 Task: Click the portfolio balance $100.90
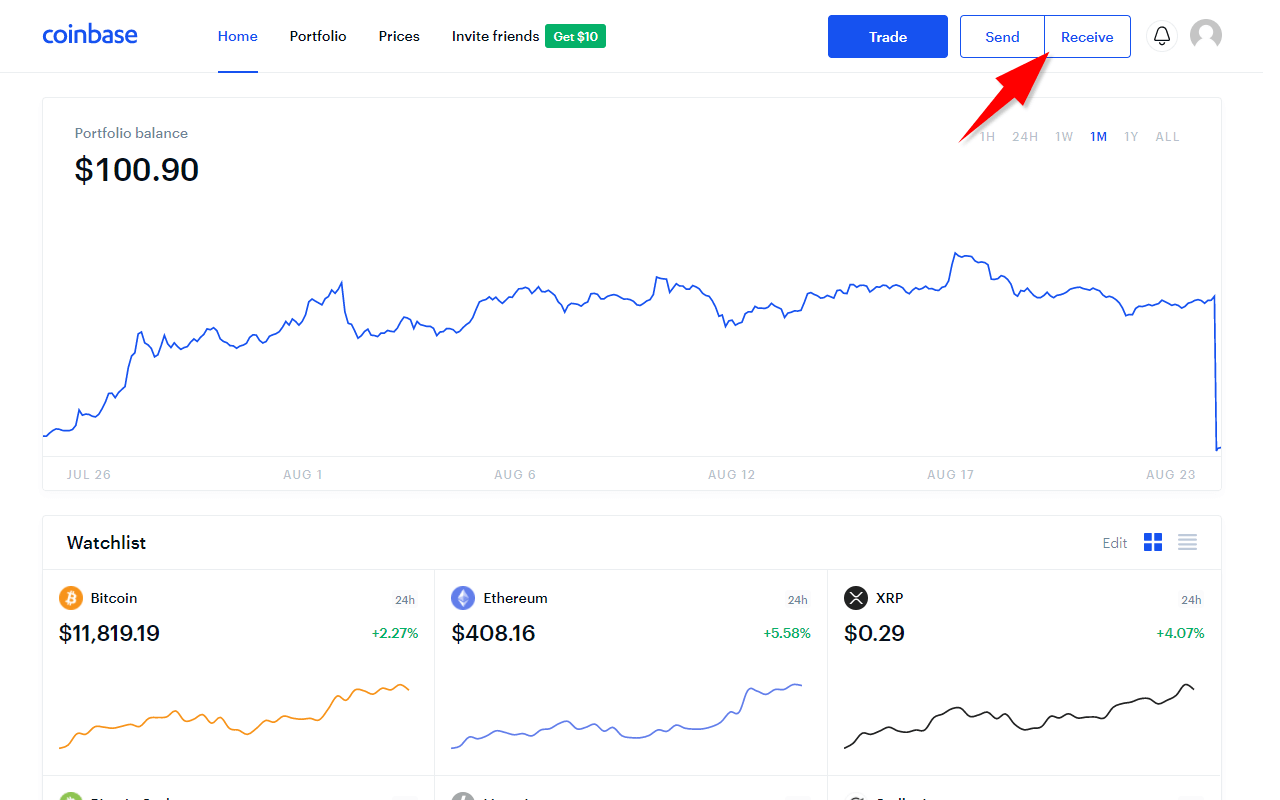137,170
